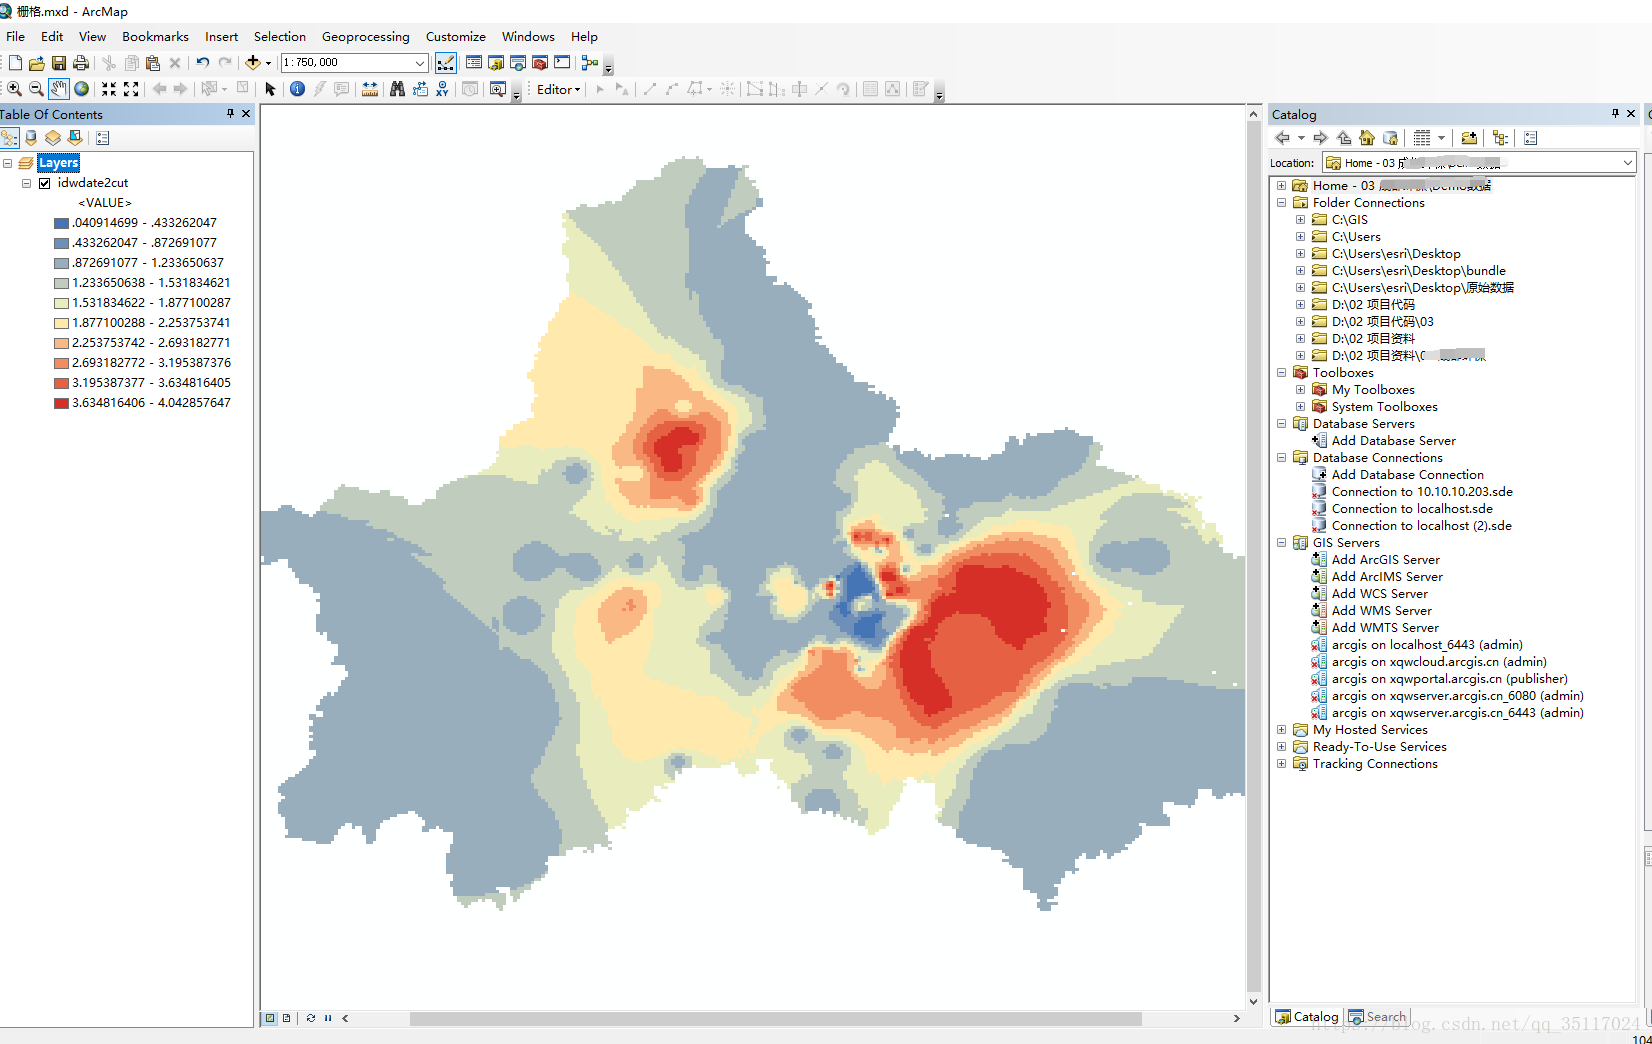The width and height of the screenshot is (1652, 1044).
Task: Toggle contents tree panel in Catalog
Action: 1499,138
